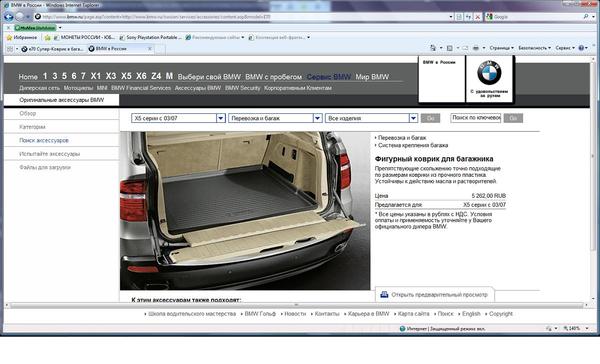Expand the transport and luggage category dropdown
The image size is (600, 364).
(x=317, y=118)
